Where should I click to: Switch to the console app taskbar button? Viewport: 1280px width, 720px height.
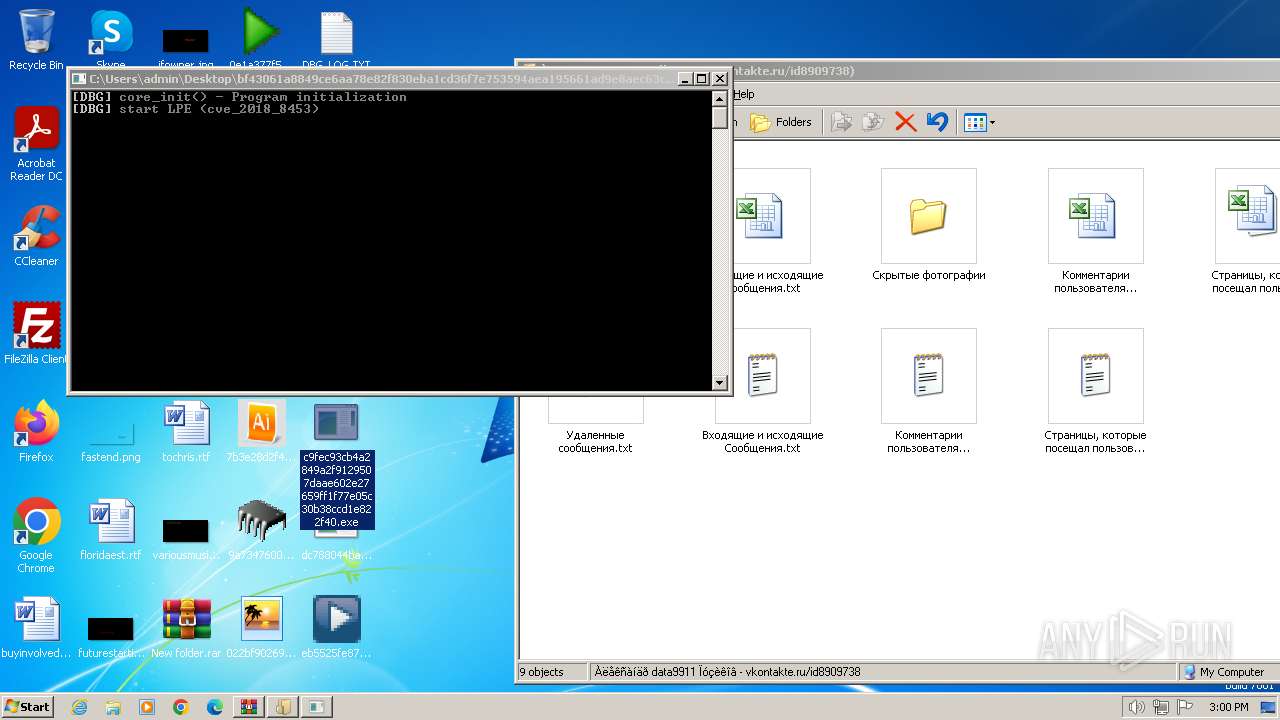tap(317, 707)
